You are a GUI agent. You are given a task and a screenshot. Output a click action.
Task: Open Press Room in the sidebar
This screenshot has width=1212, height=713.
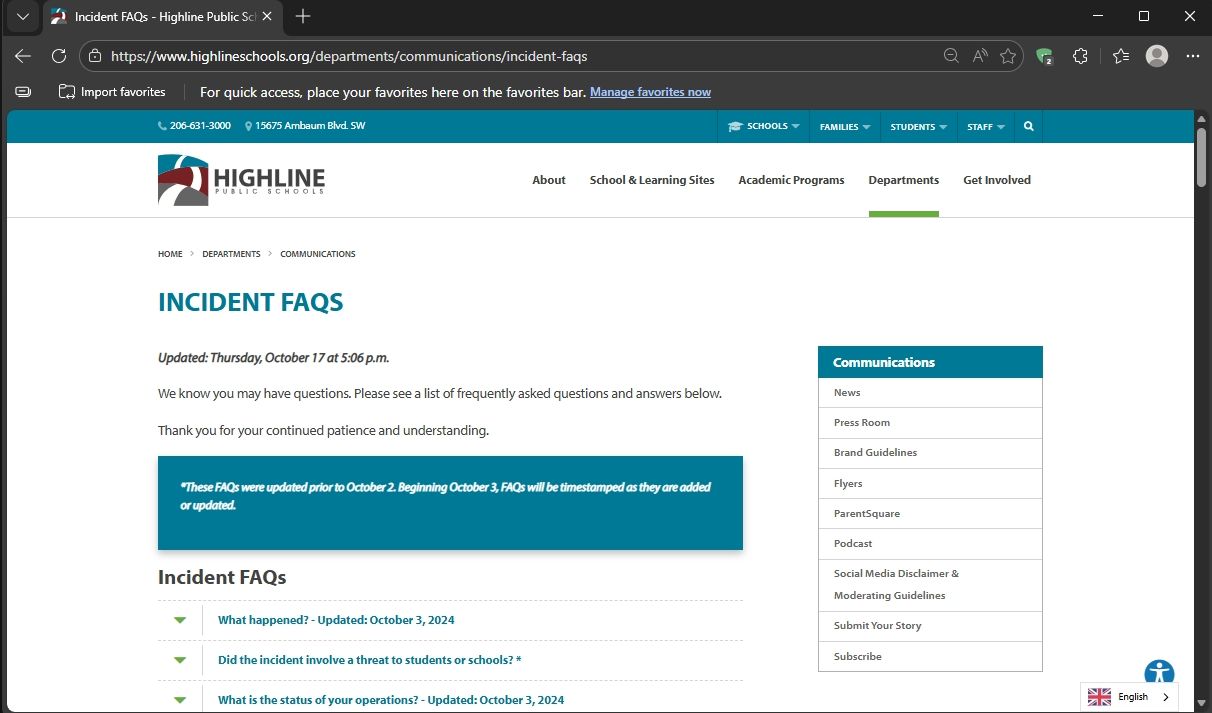[x=930, y=422]
